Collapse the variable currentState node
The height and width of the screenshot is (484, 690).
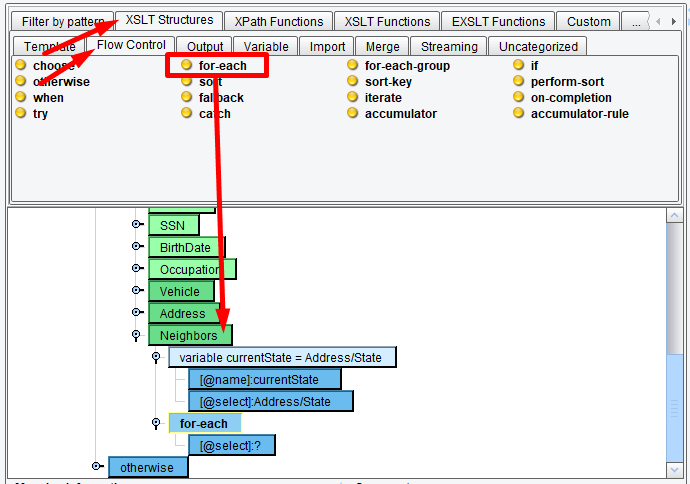156,357
